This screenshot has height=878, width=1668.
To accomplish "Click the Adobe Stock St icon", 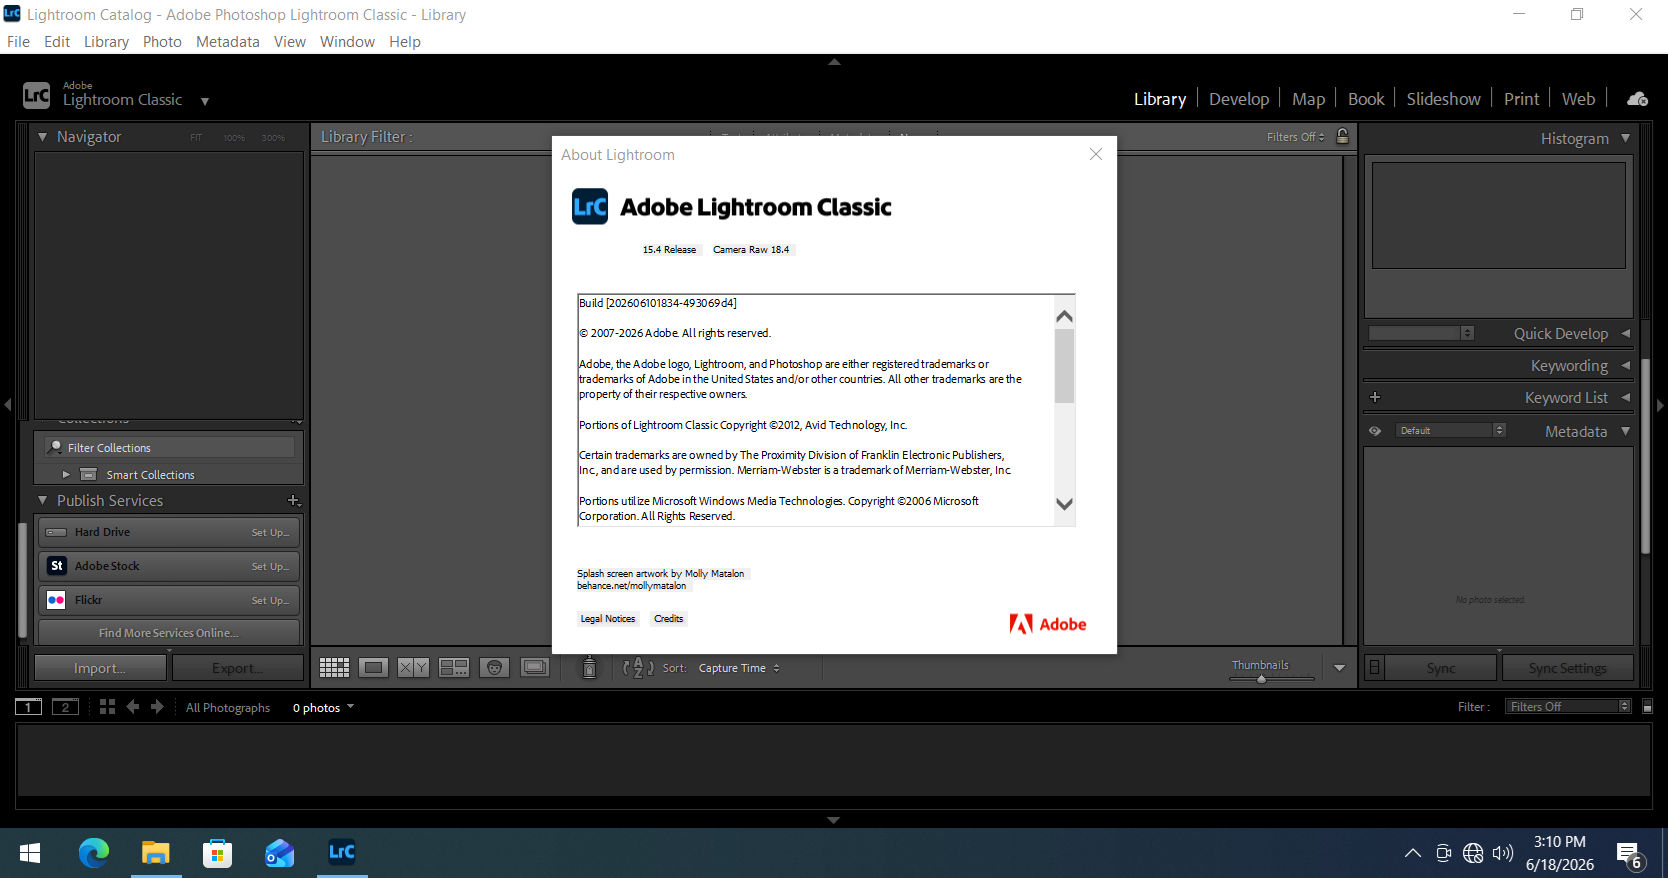I will tap(57, 566).
